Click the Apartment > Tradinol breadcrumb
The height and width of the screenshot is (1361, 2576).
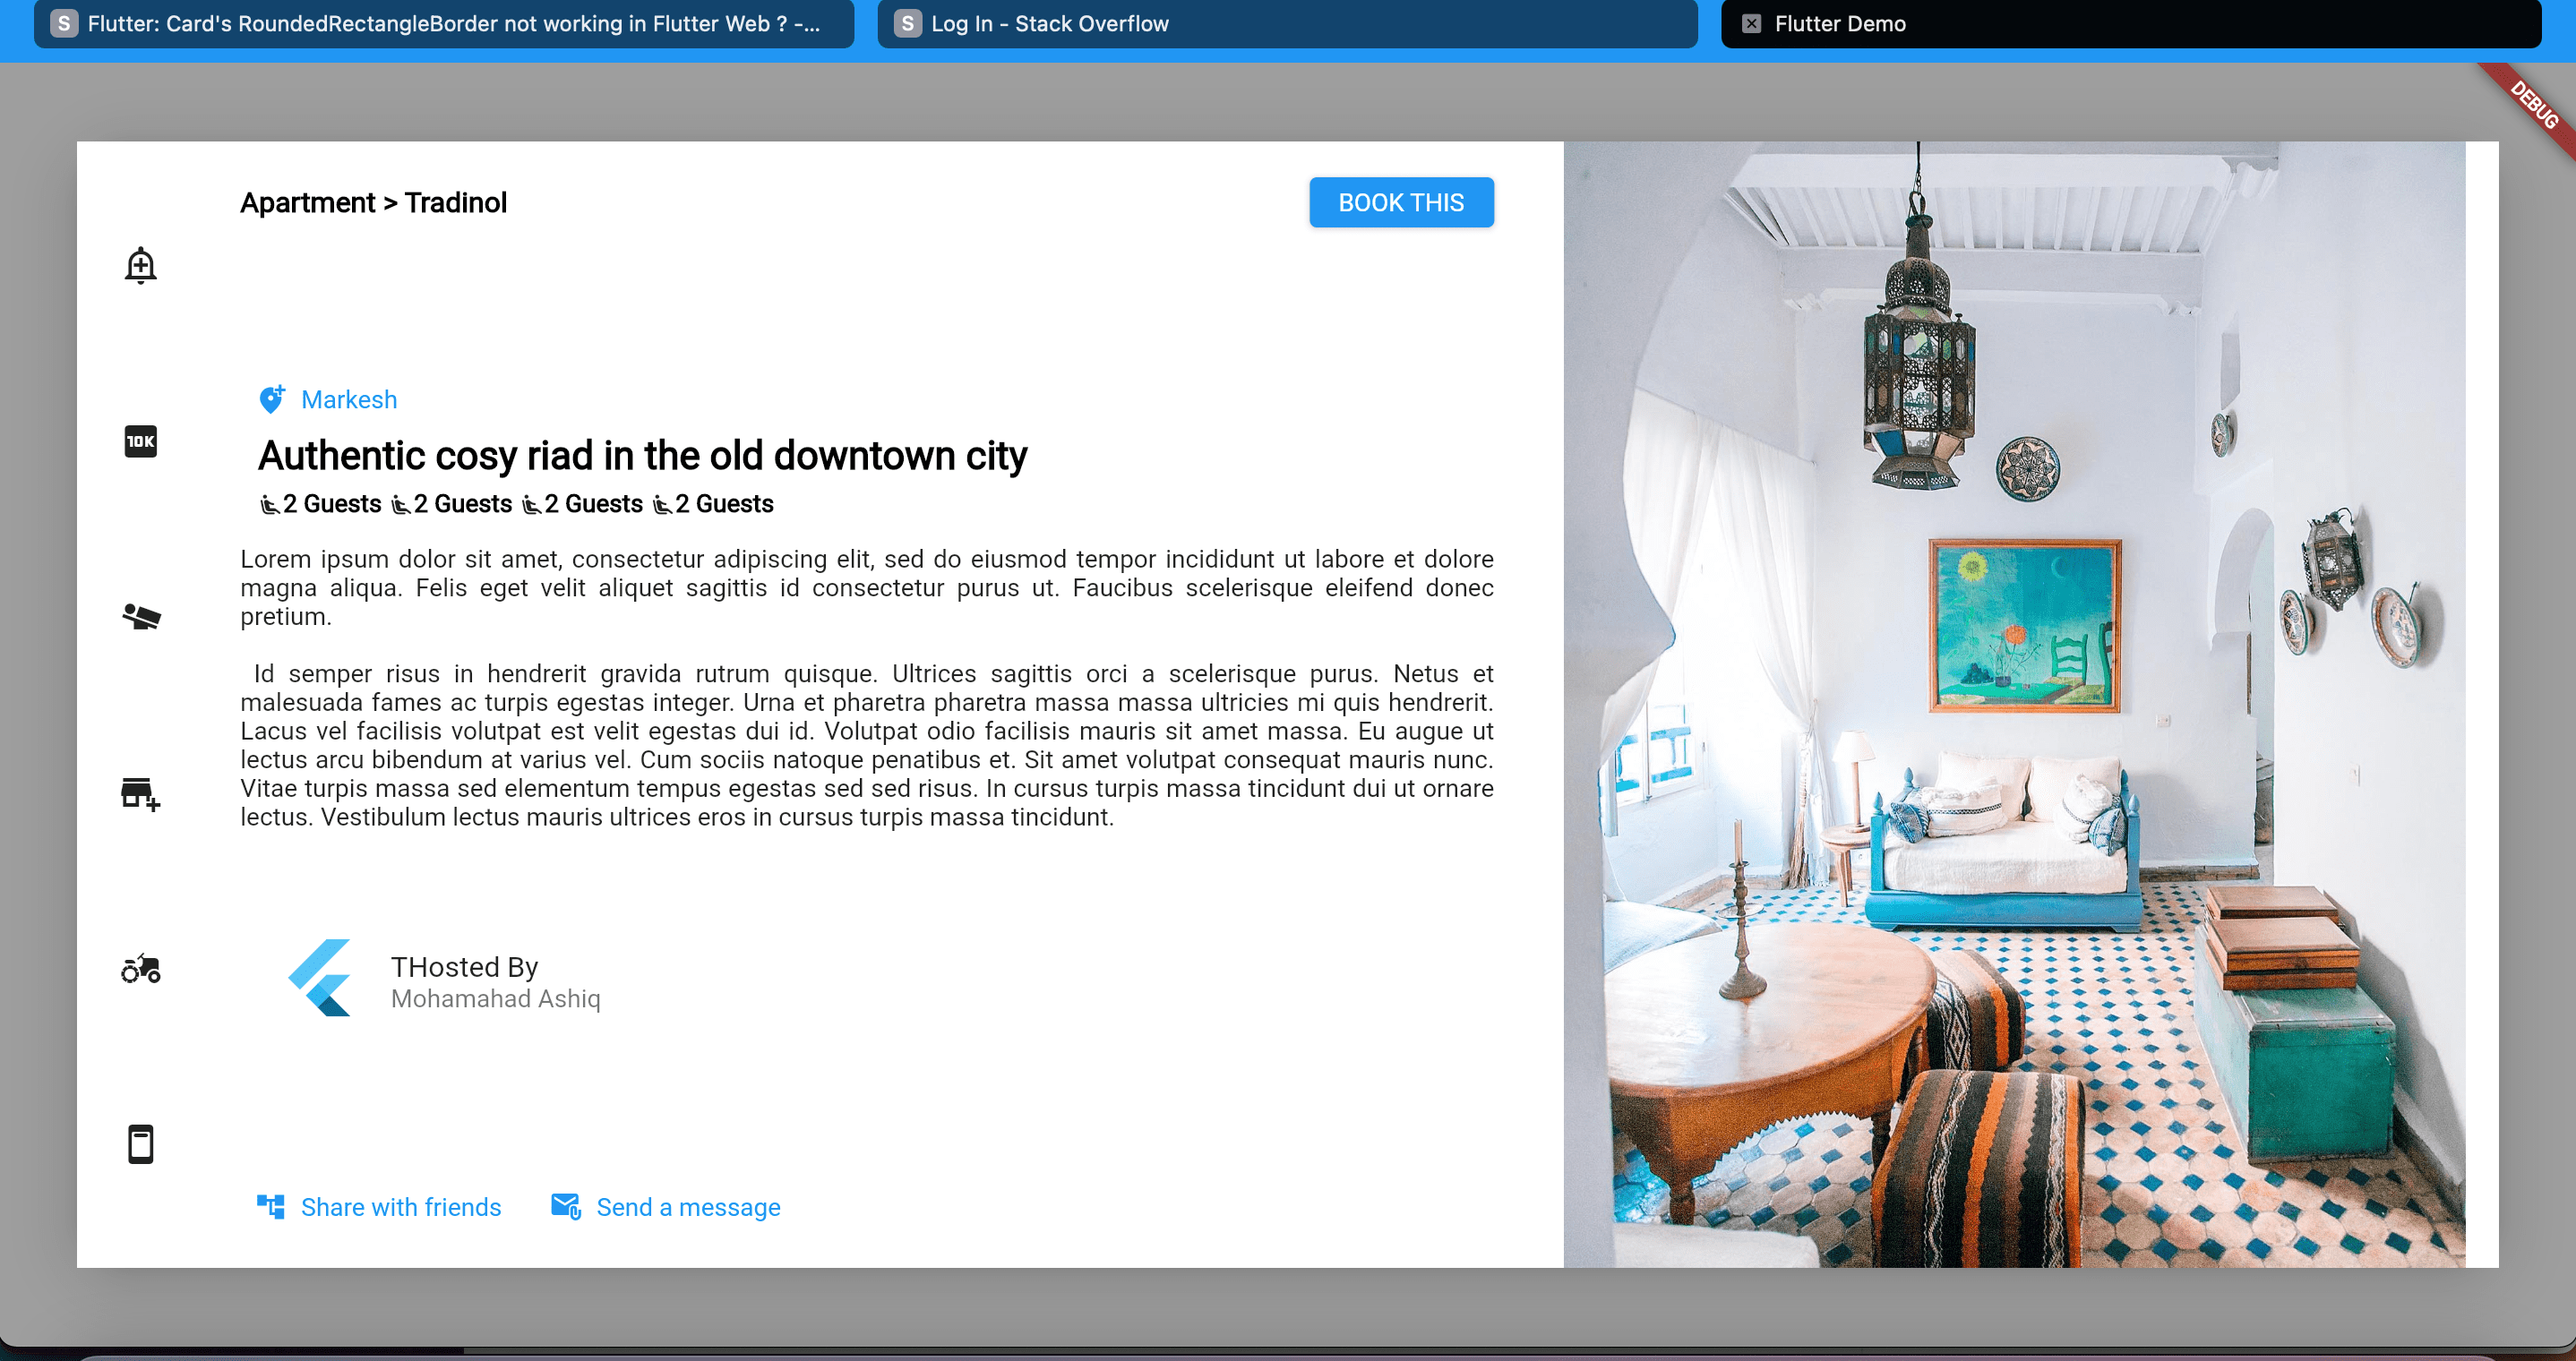tap(373, 203)
